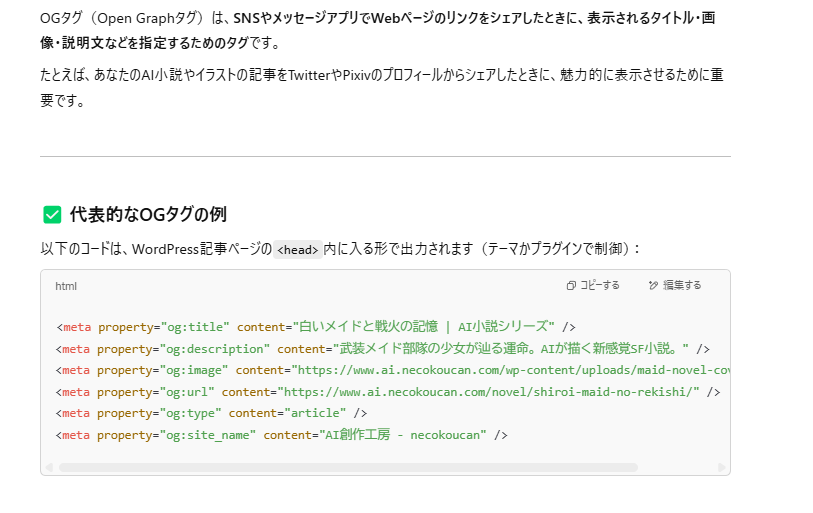Click the horizontal scrollbar thumb under the code
813x513 pixels.
point(348,467)
